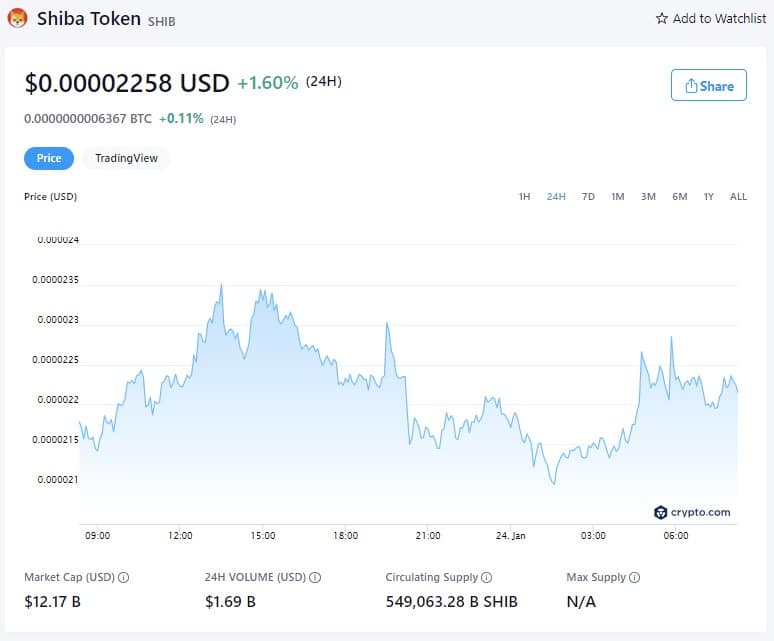The height and width of the screenshot is (641, 774).
Task: Click the Market Cap info icon
Action: click(x=124, y=577)
